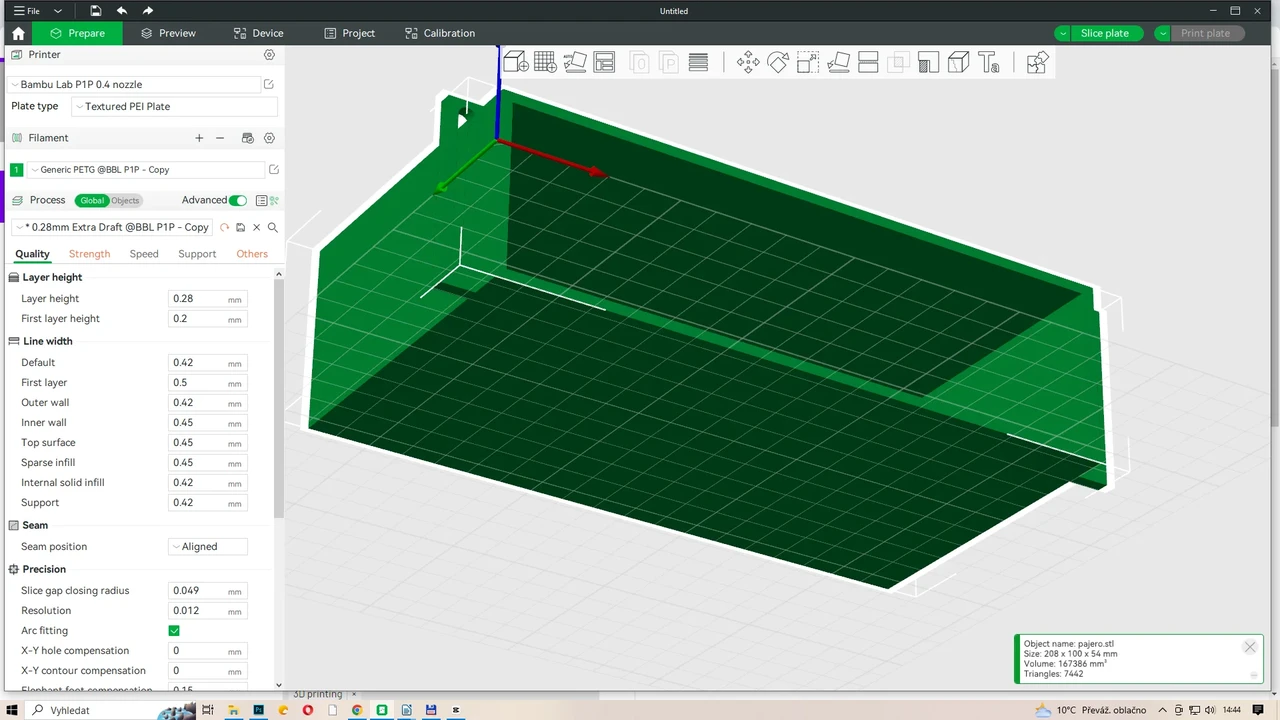Click the Layer height value field
Image resolution: width=1280 pixels, height=720 pixels.
pos(207,299)
